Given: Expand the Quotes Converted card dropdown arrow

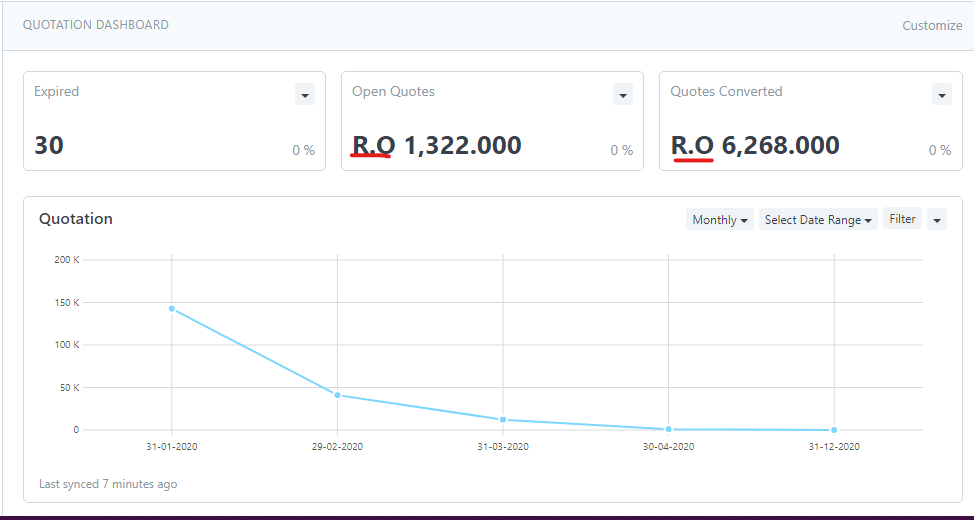Looking at the screenshot, I should pos(942,94).
